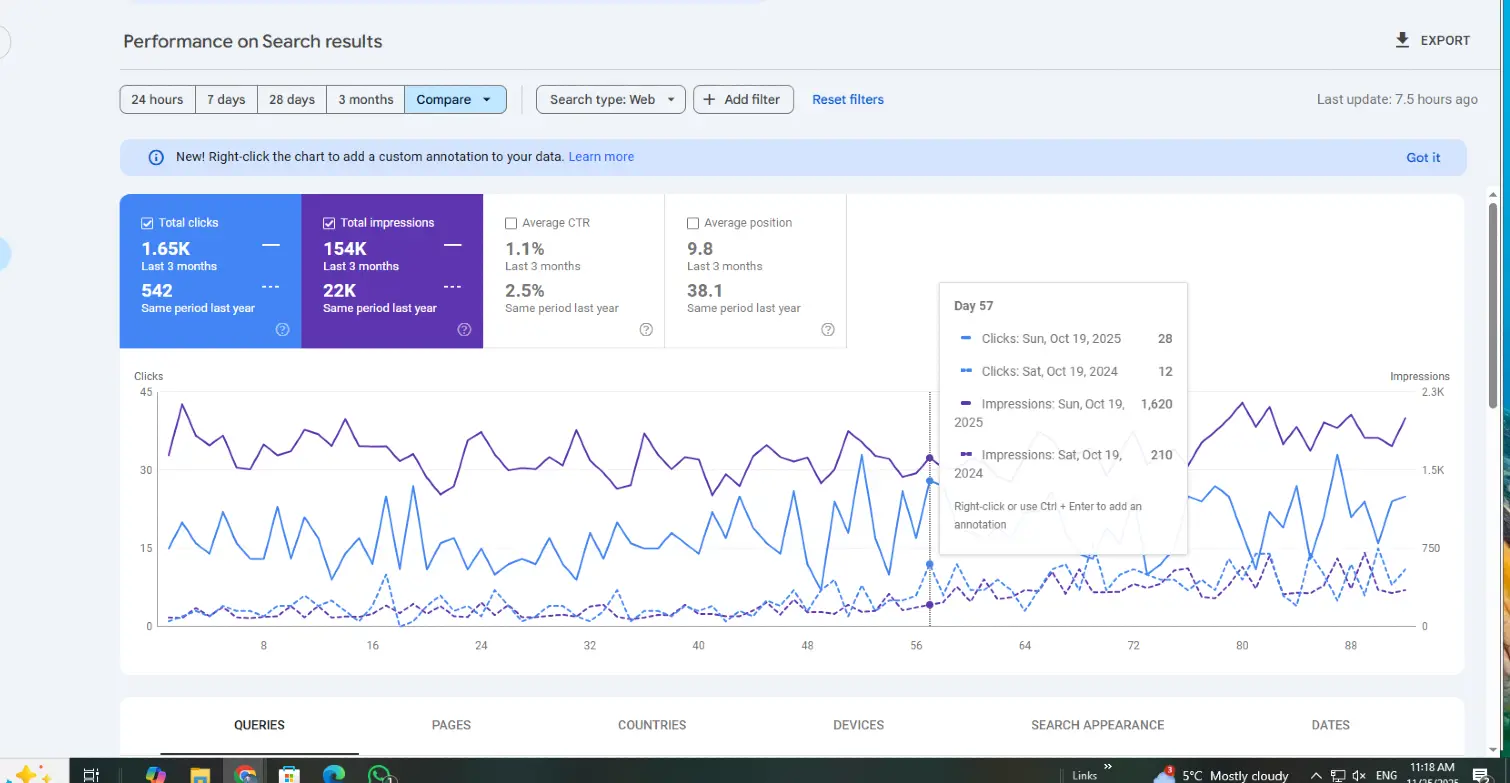Click the Export download icon

[x=1402, y=41]
